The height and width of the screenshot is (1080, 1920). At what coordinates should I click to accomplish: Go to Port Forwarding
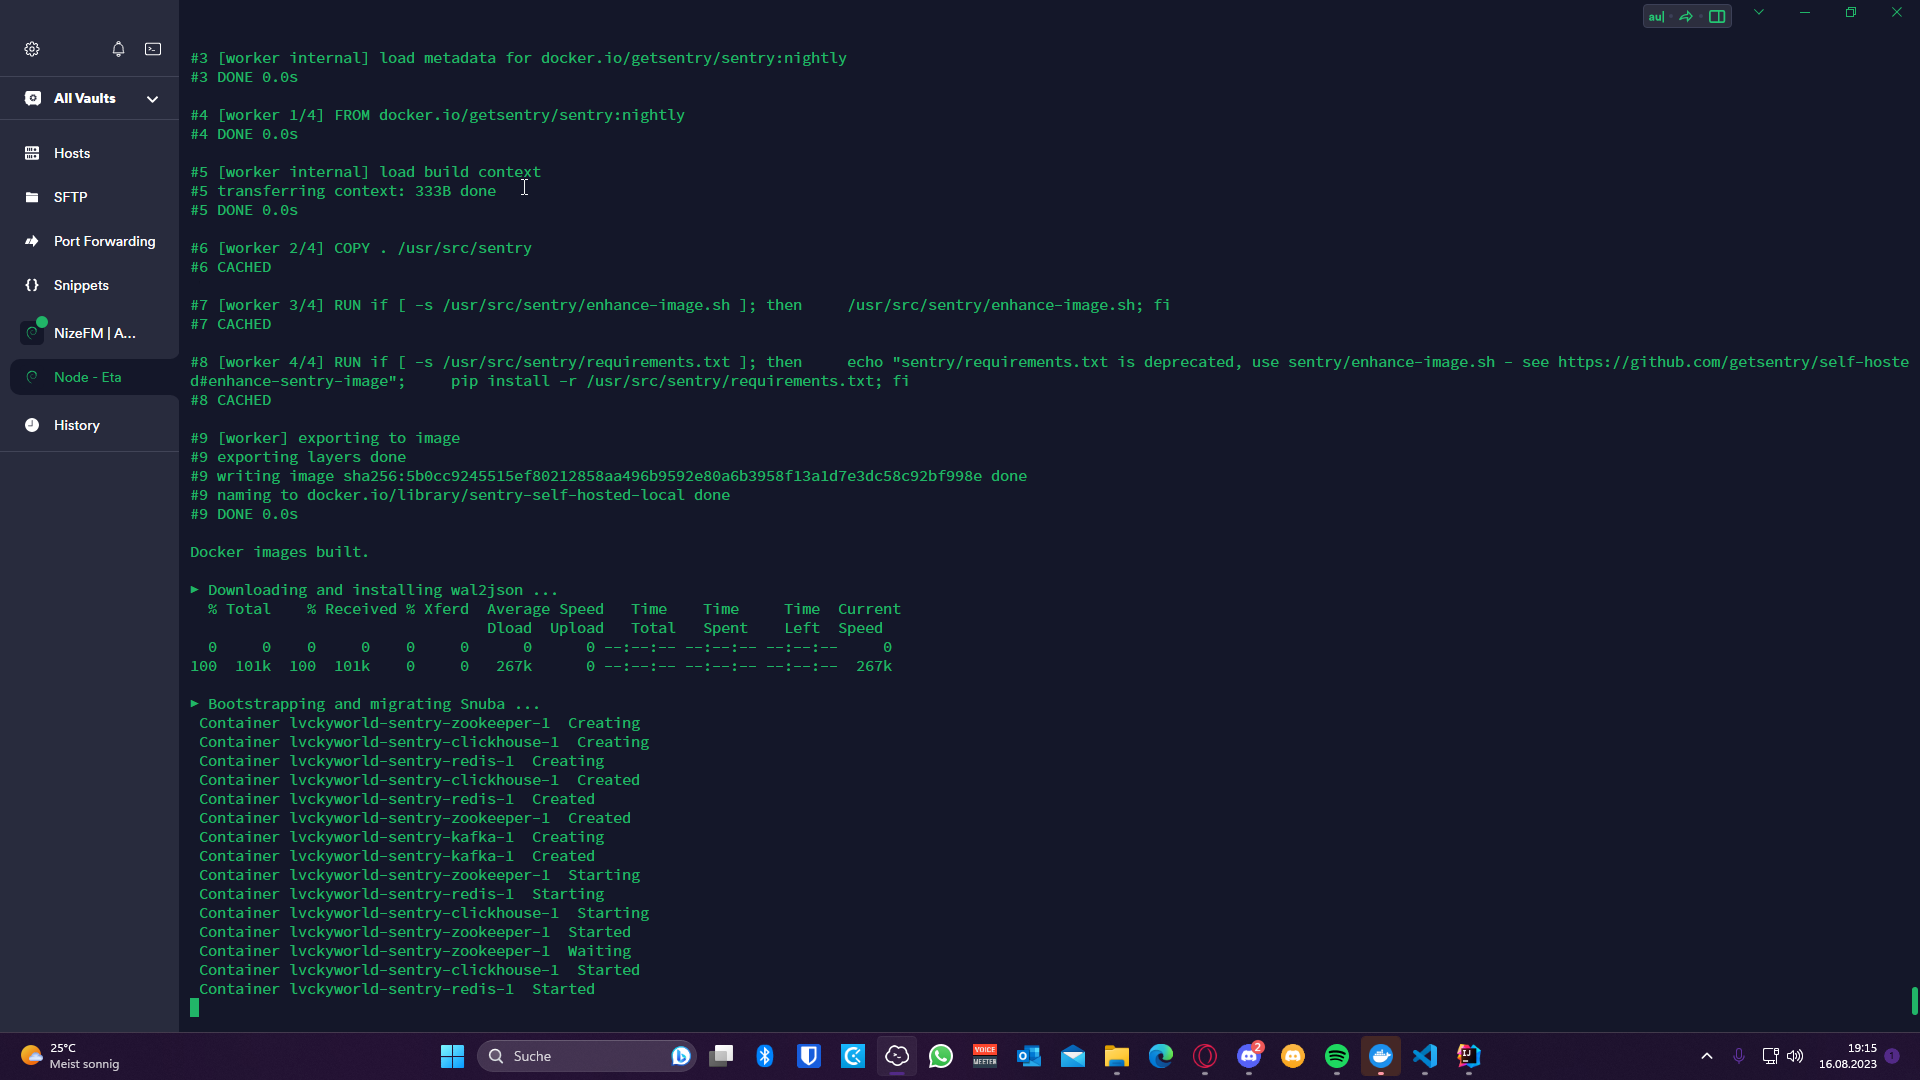[104, 241]
